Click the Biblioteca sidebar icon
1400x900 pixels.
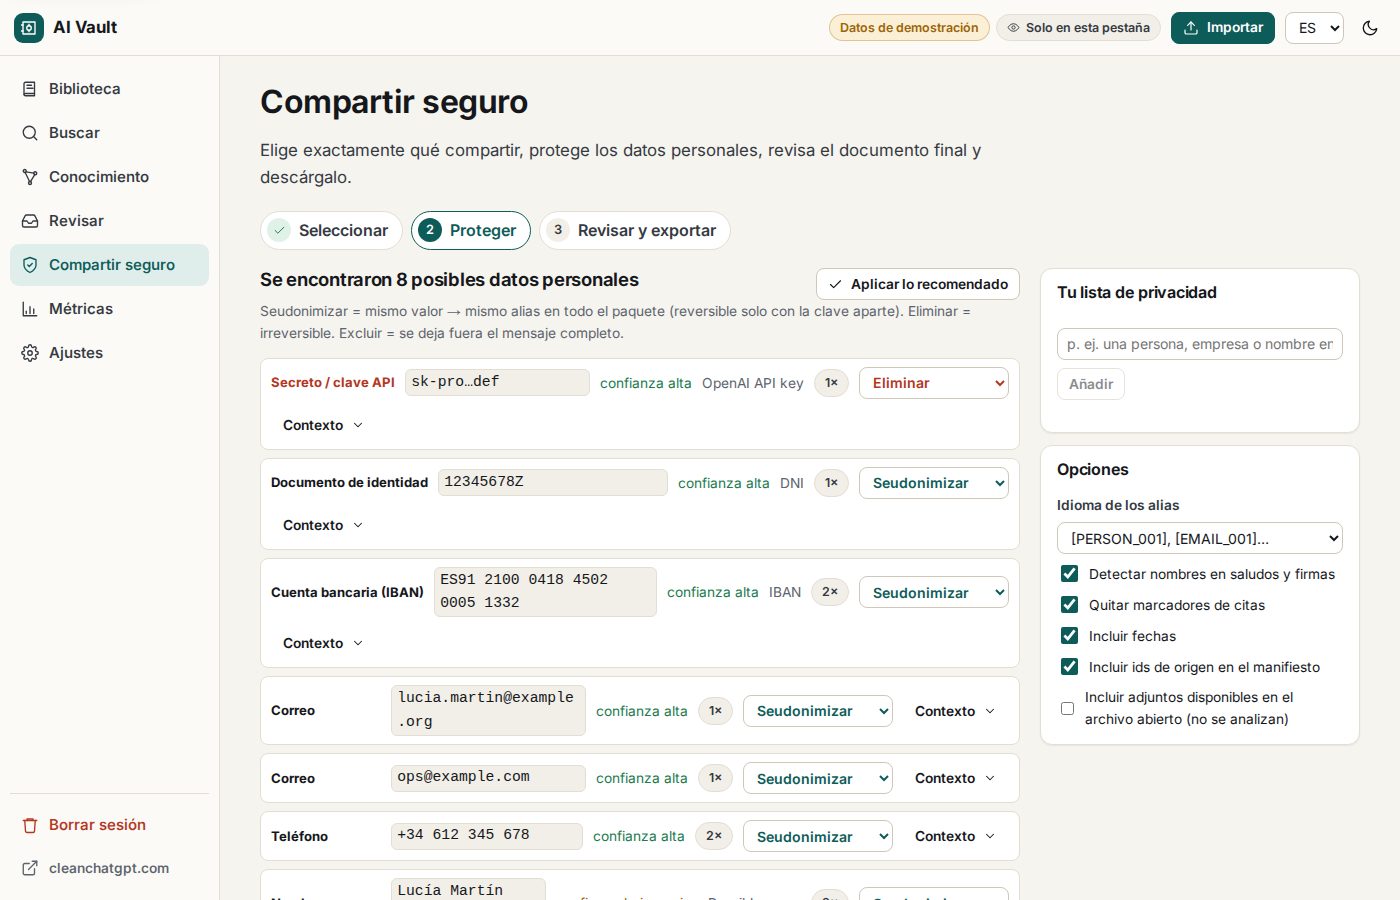pos(30,89)
